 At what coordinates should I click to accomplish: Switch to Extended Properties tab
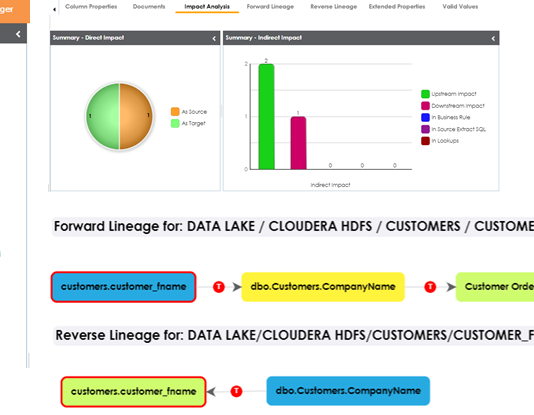point(397,6)
